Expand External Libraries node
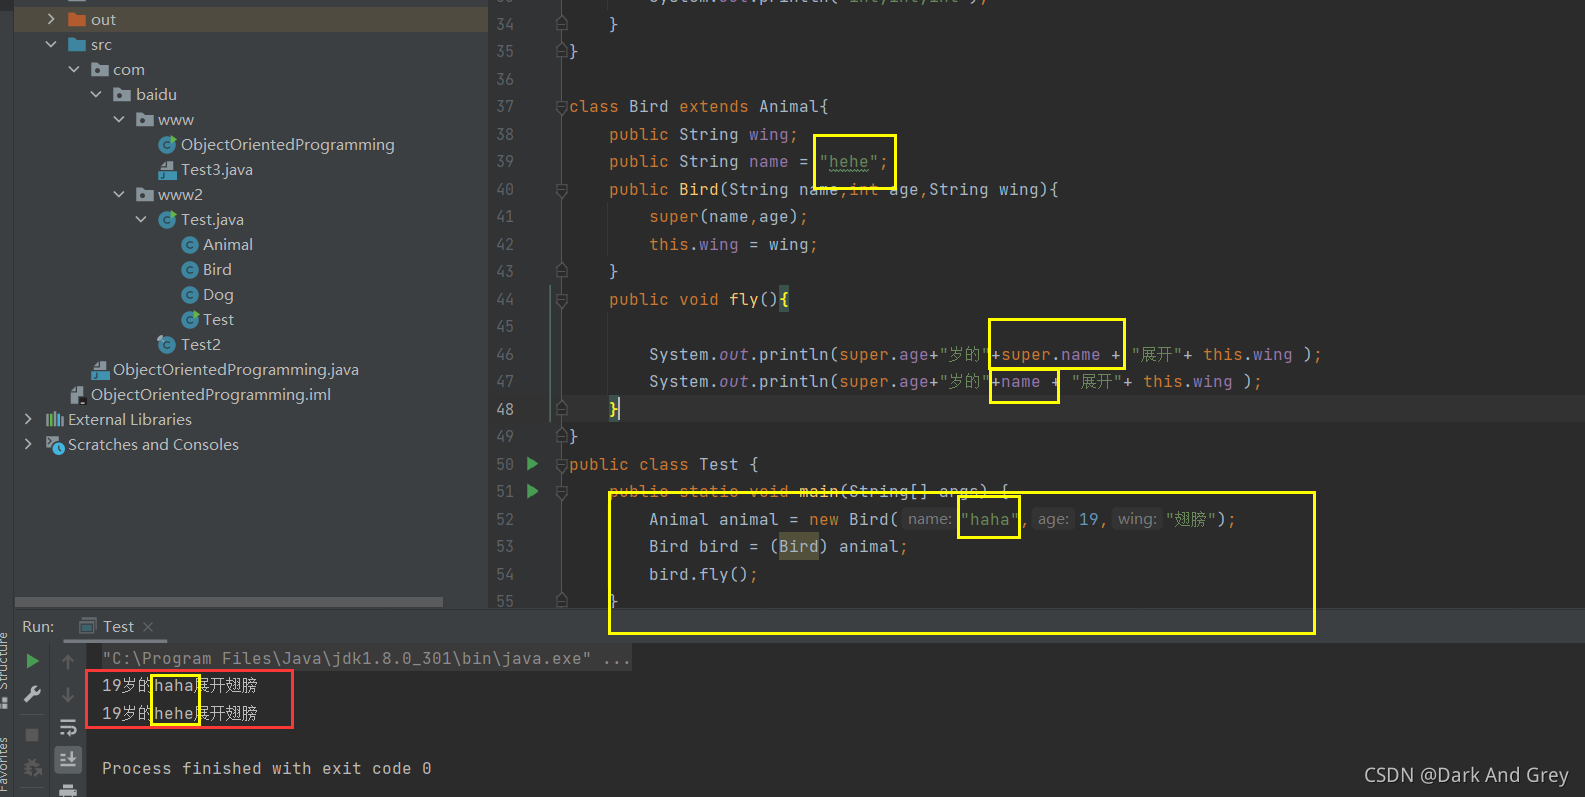The image size is (1585, 797). point(28,419)
